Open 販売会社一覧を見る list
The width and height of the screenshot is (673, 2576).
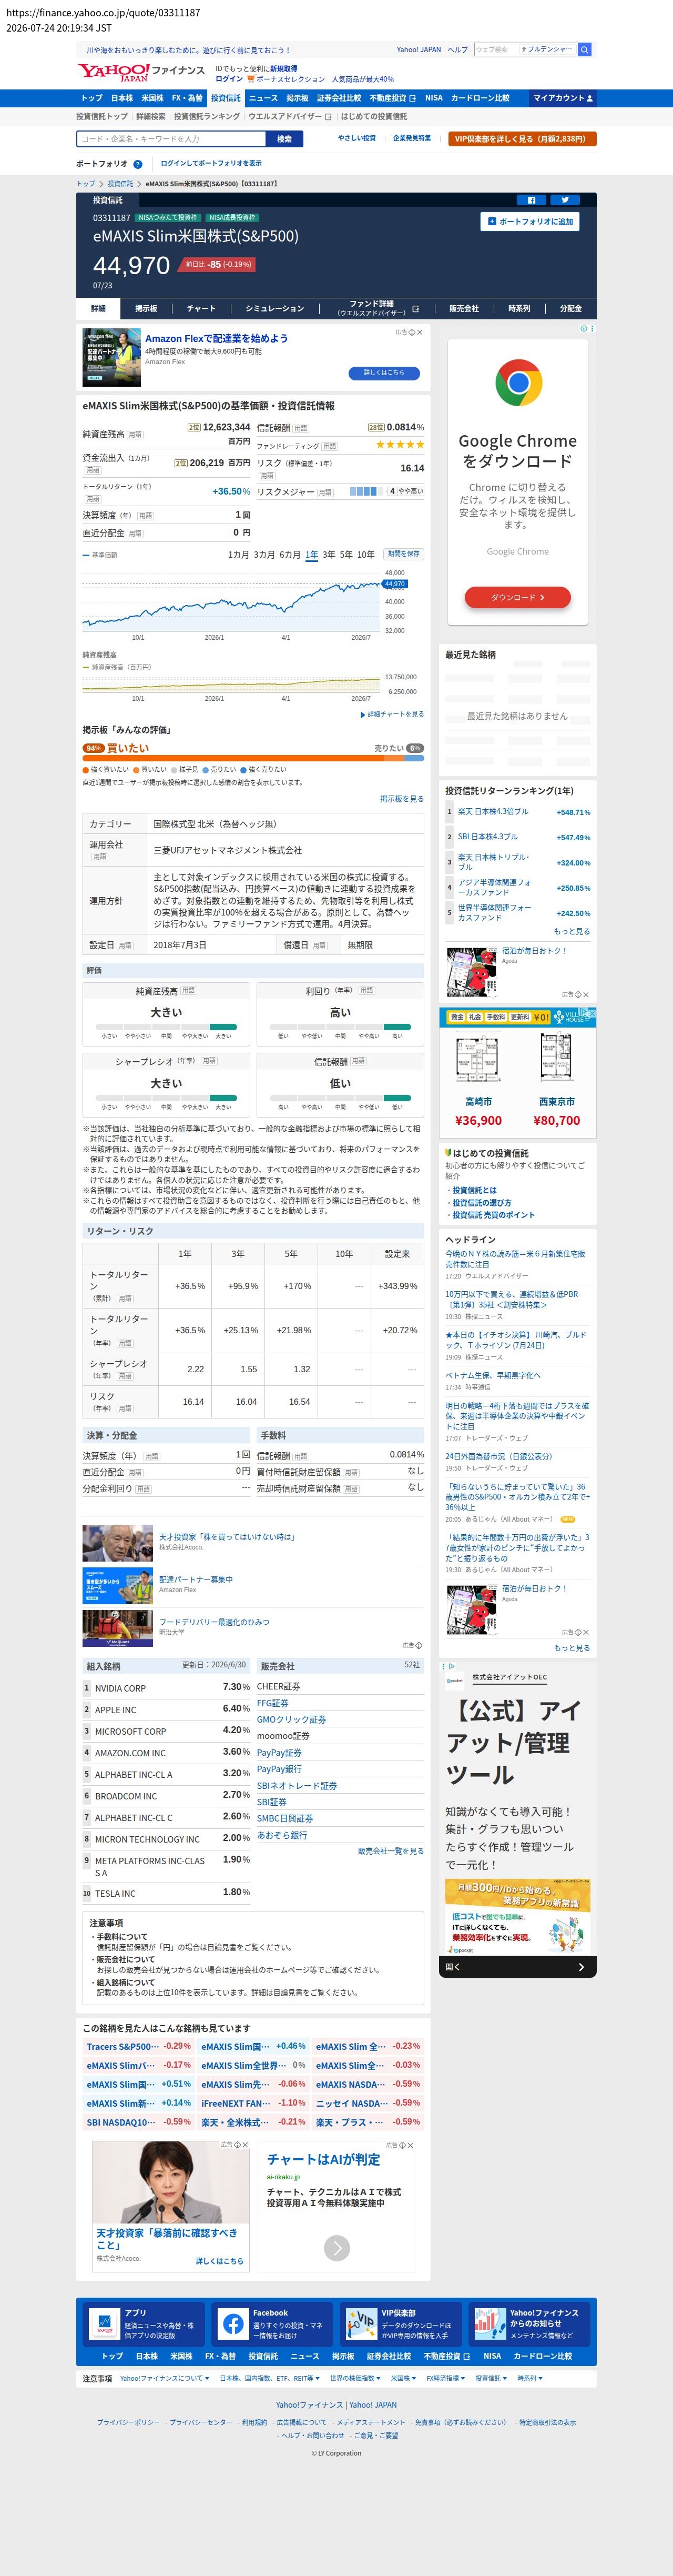391,1851
